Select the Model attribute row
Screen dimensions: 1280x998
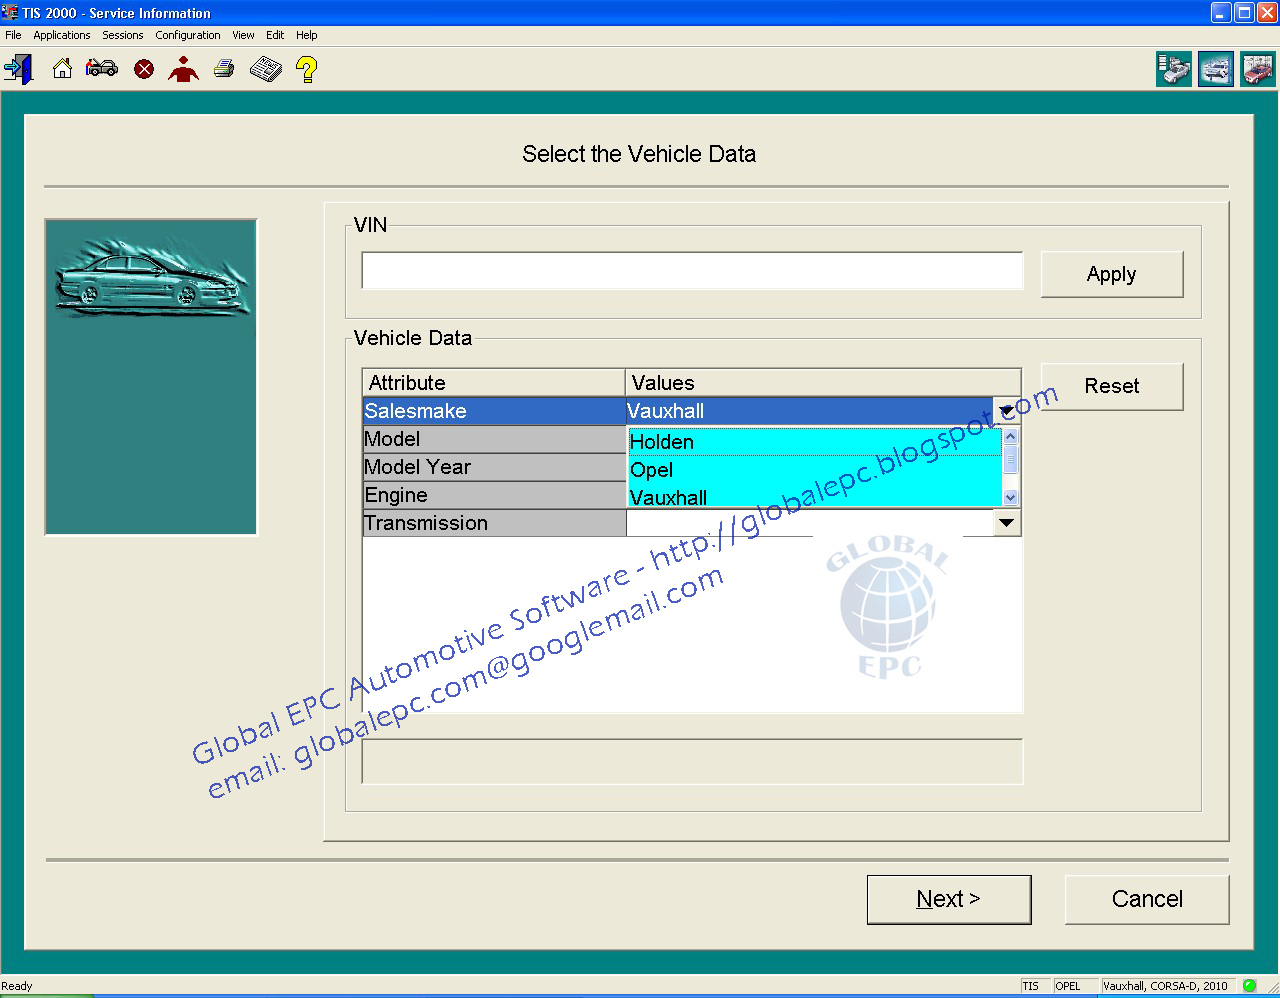[x=494, y=439]
